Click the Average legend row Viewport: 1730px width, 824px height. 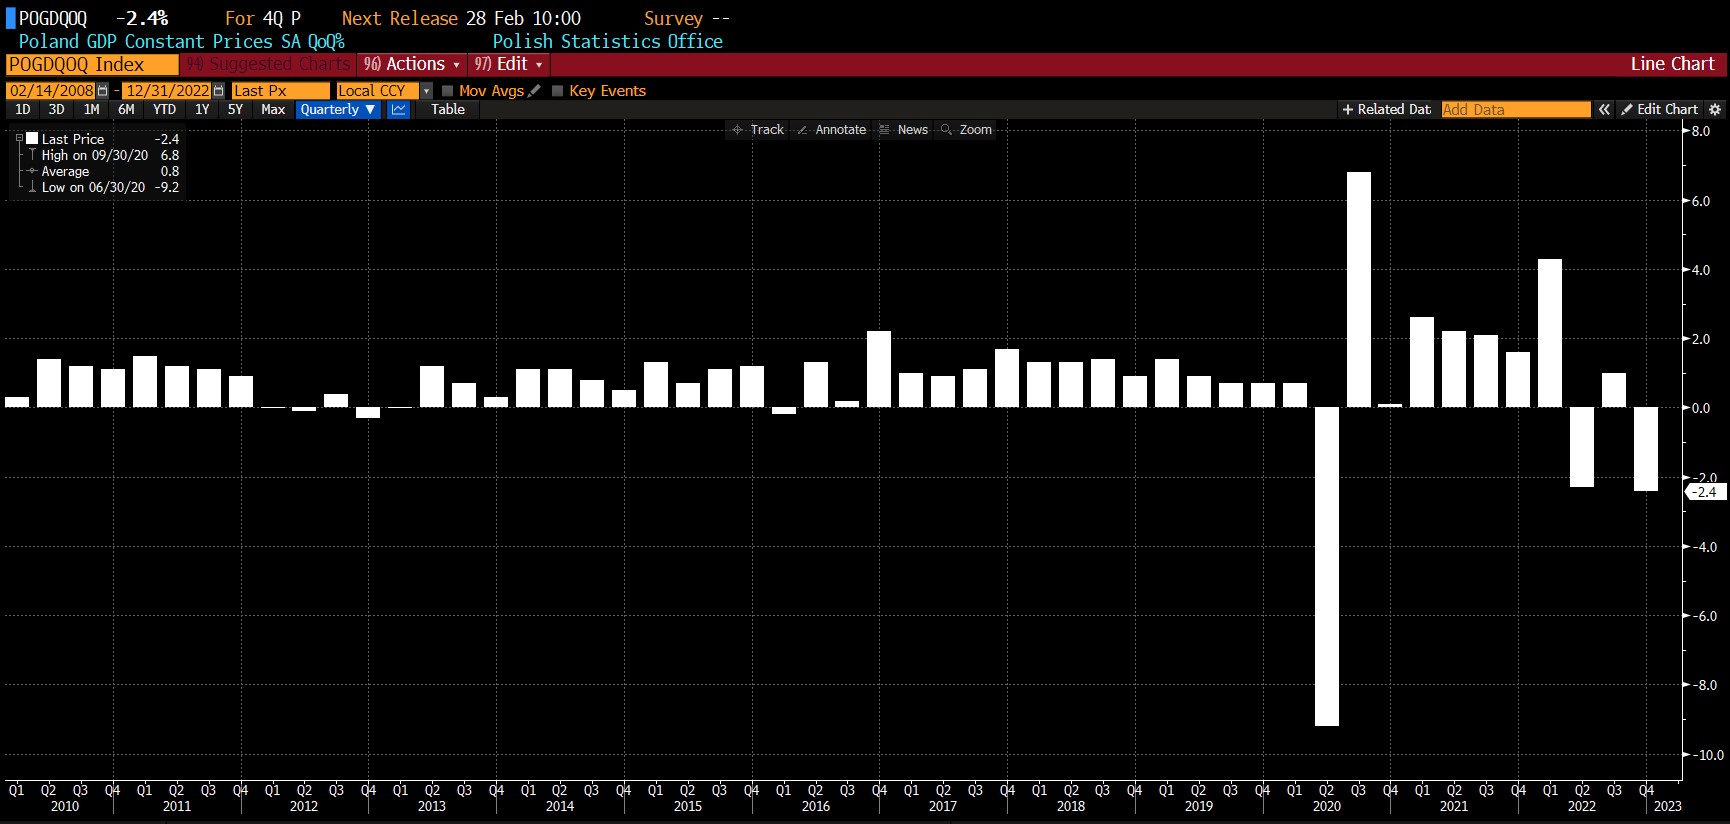point(104,172)
